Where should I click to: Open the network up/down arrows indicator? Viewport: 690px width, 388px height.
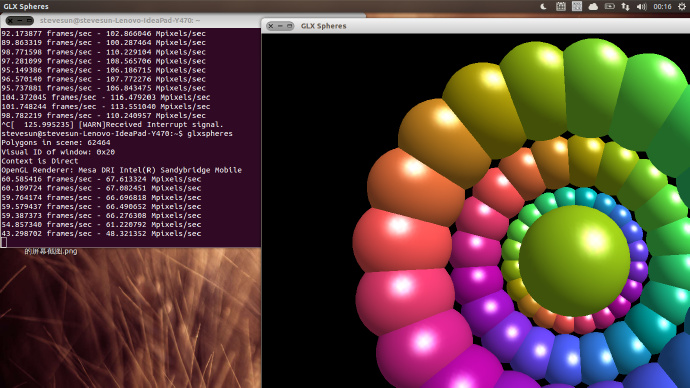[x=625, y=7]
